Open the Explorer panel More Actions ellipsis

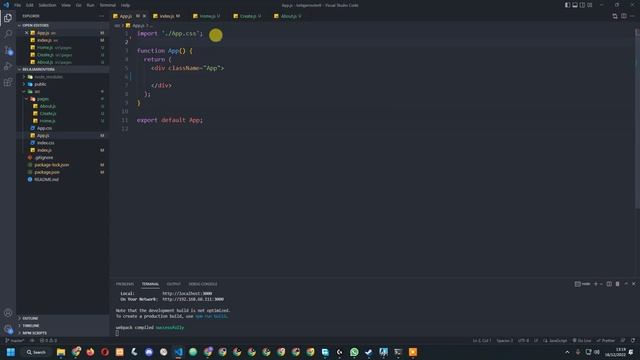(x=102, y=16)
